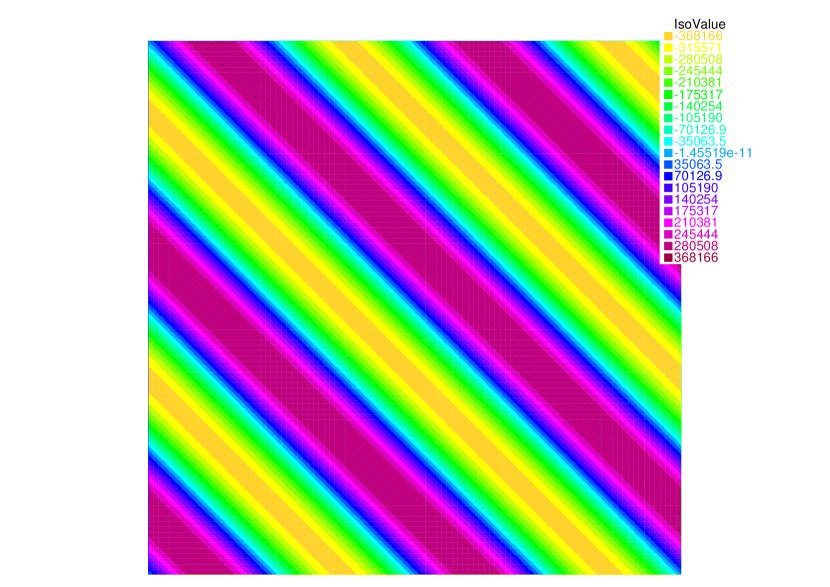This screenshot has height=587, width=830.
Task: Select the legend label -35063.5
Action: point(700,141)
